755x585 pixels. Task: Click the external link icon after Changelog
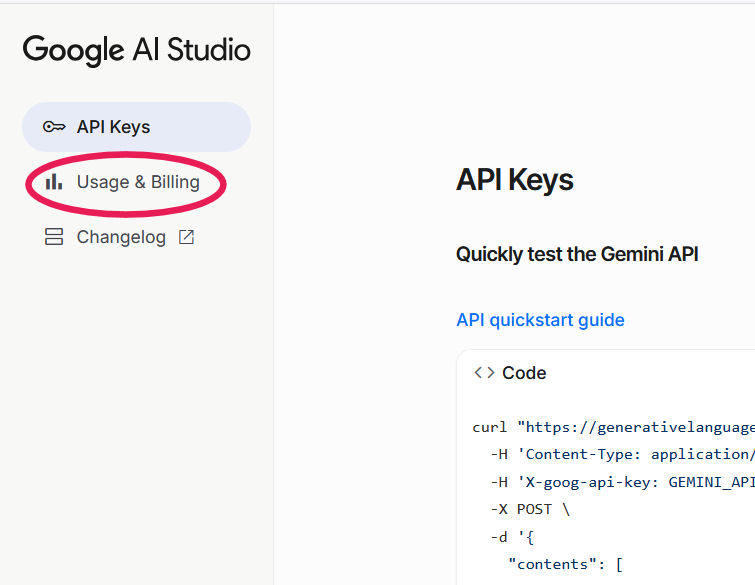[x=186, y=237]
